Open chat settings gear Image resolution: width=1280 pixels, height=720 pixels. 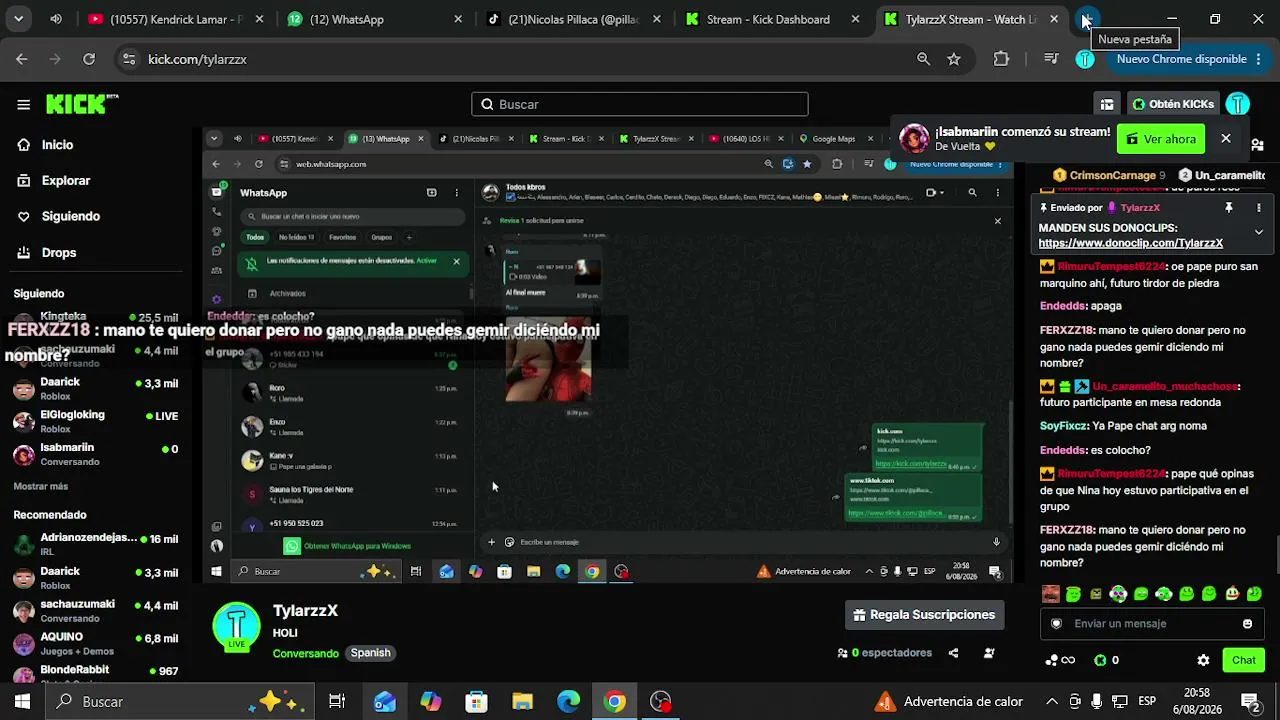(x=1203, y=660)
